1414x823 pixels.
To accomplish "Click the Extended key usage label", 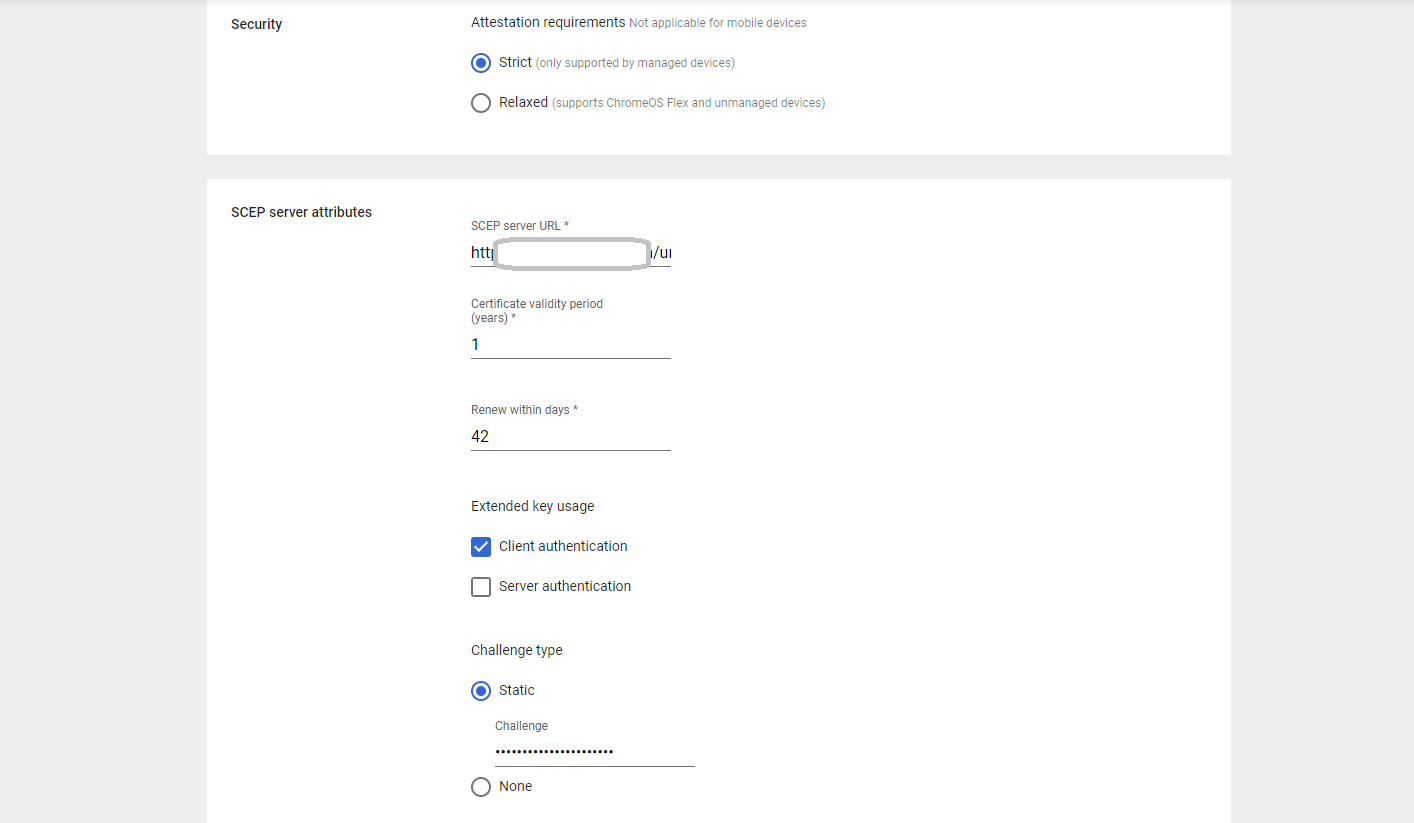I will (x=532, y=506).
